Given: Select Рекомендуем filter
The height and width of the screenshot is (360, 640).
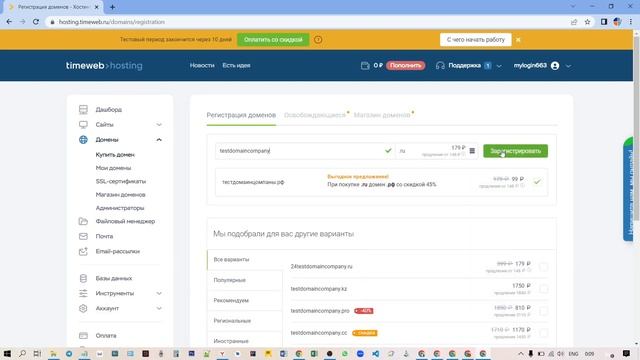Looking at the screenshot, I should (245, 300).
